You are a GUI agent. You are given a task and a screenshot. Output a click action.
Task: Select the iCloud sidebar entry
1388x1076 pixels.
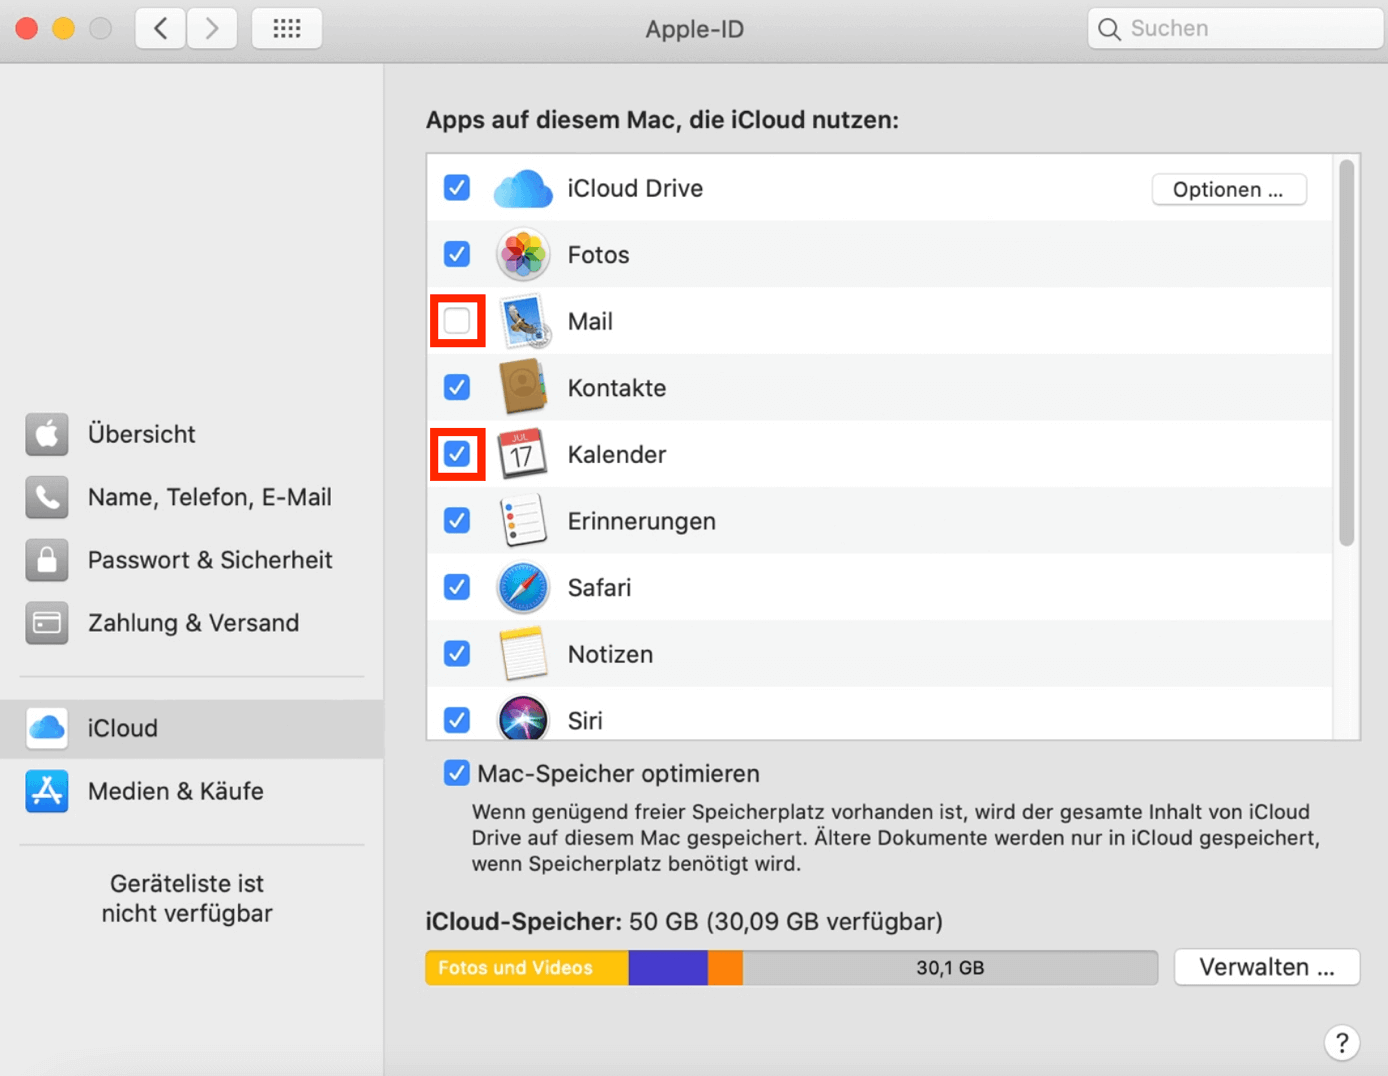point(192,728)
